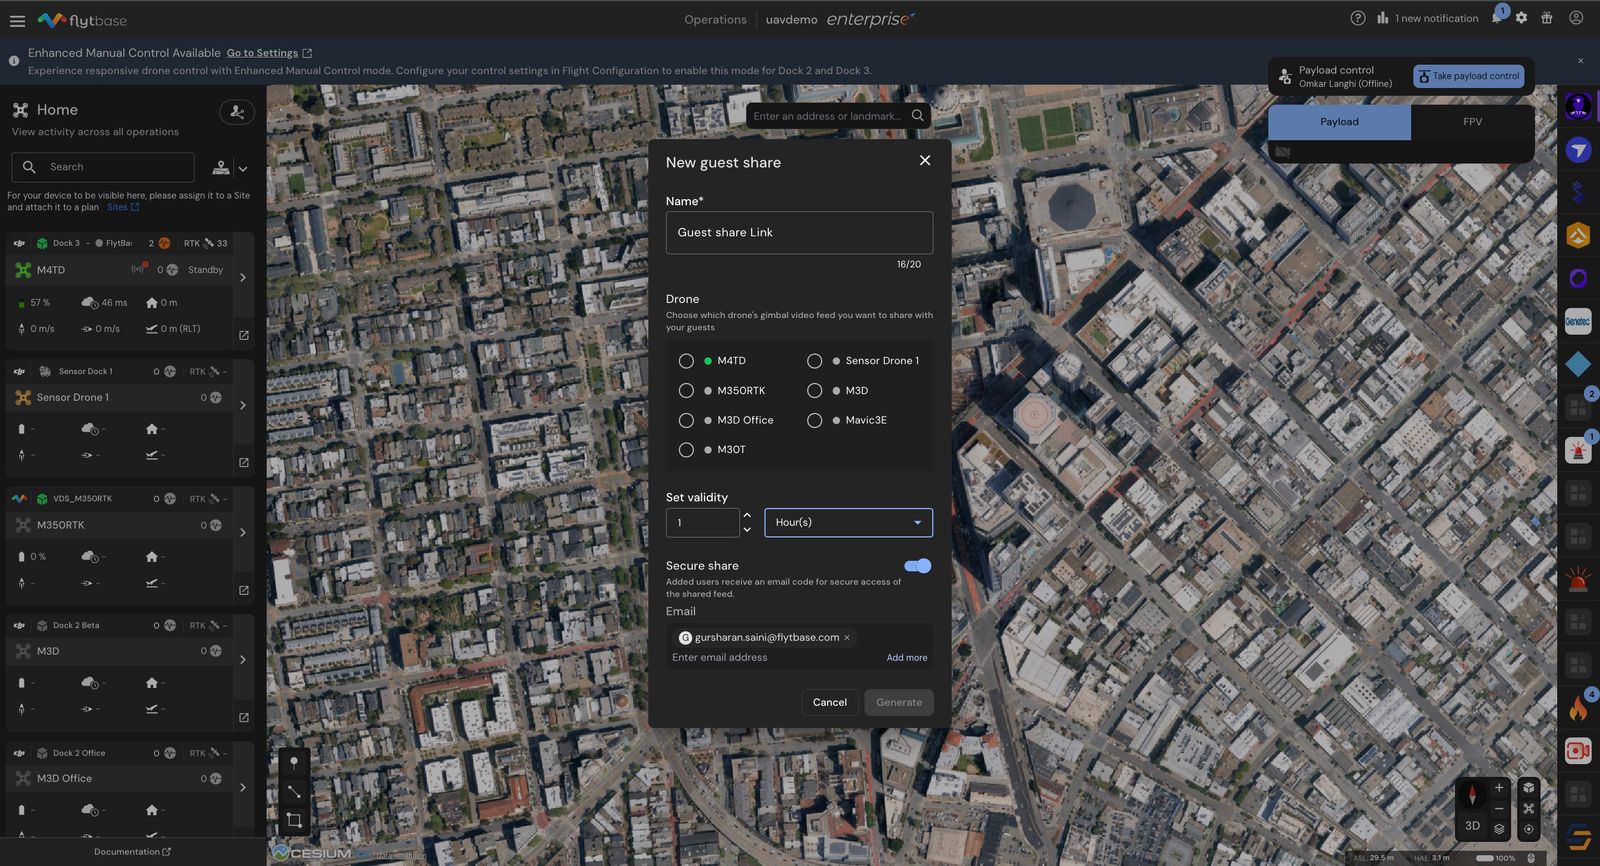1600x866 pixels.
Task: Expand the M4TD drone card chevron
Action: point(243,278)
